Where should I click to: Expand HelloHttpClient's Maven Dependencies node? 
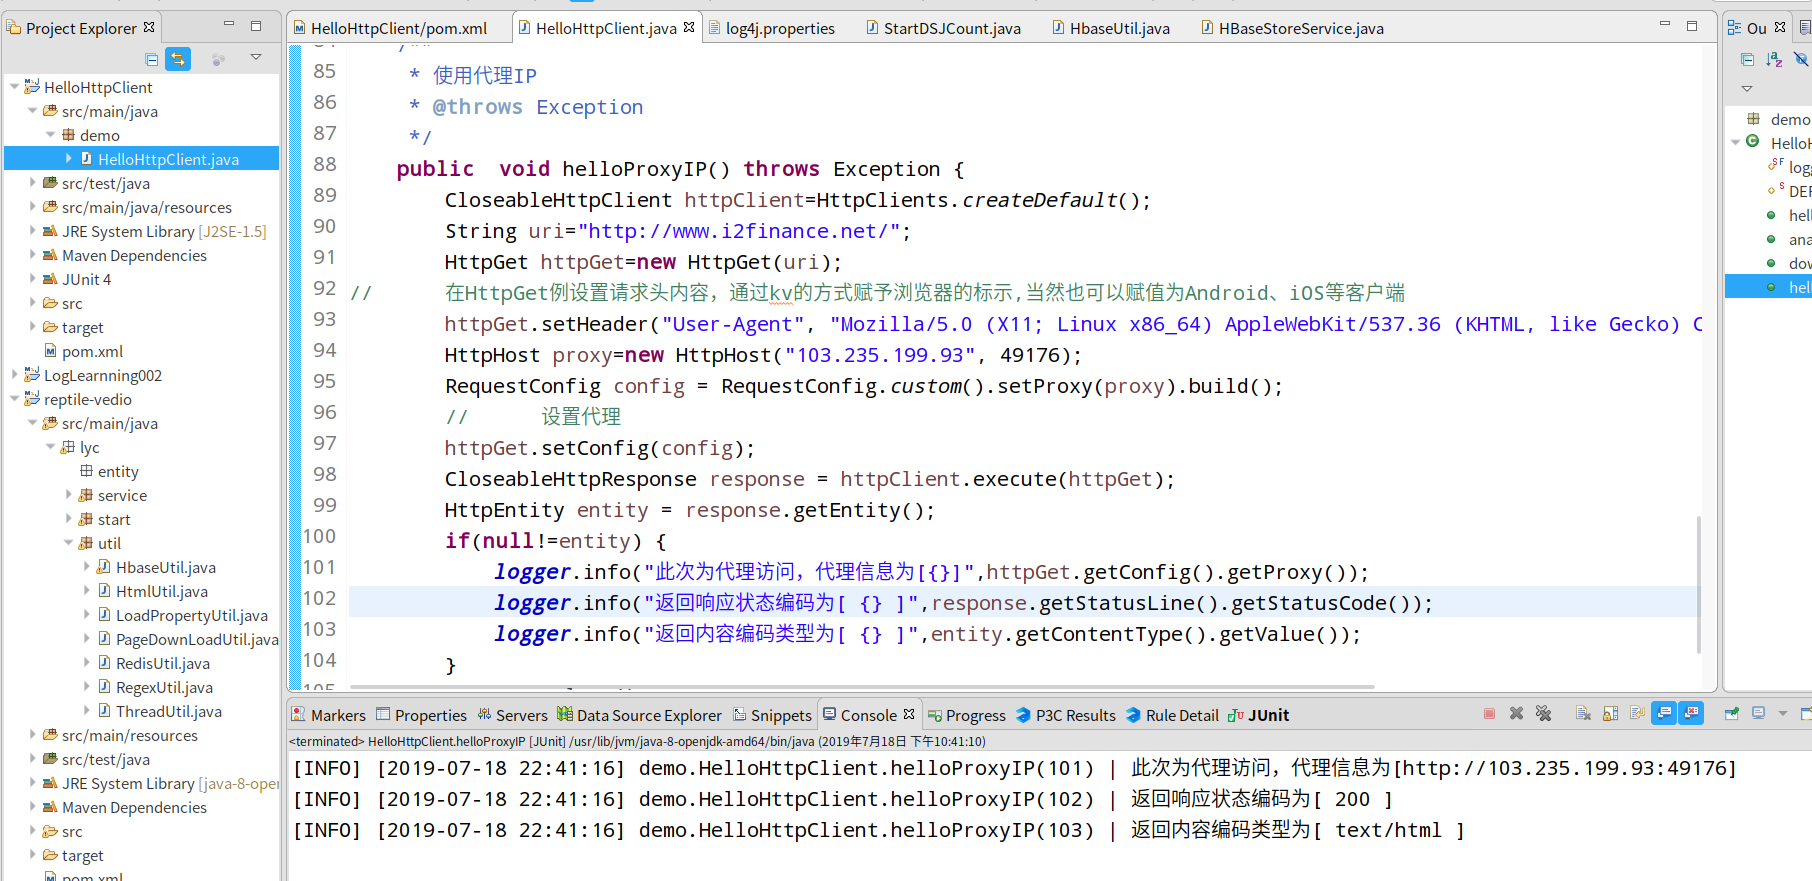pos(32,255)
